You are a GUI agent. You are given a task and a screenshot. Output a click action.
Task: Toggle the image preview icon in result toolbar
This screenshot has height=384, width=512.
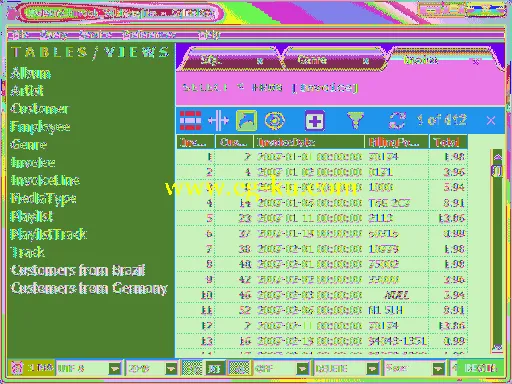pos(247,120)
